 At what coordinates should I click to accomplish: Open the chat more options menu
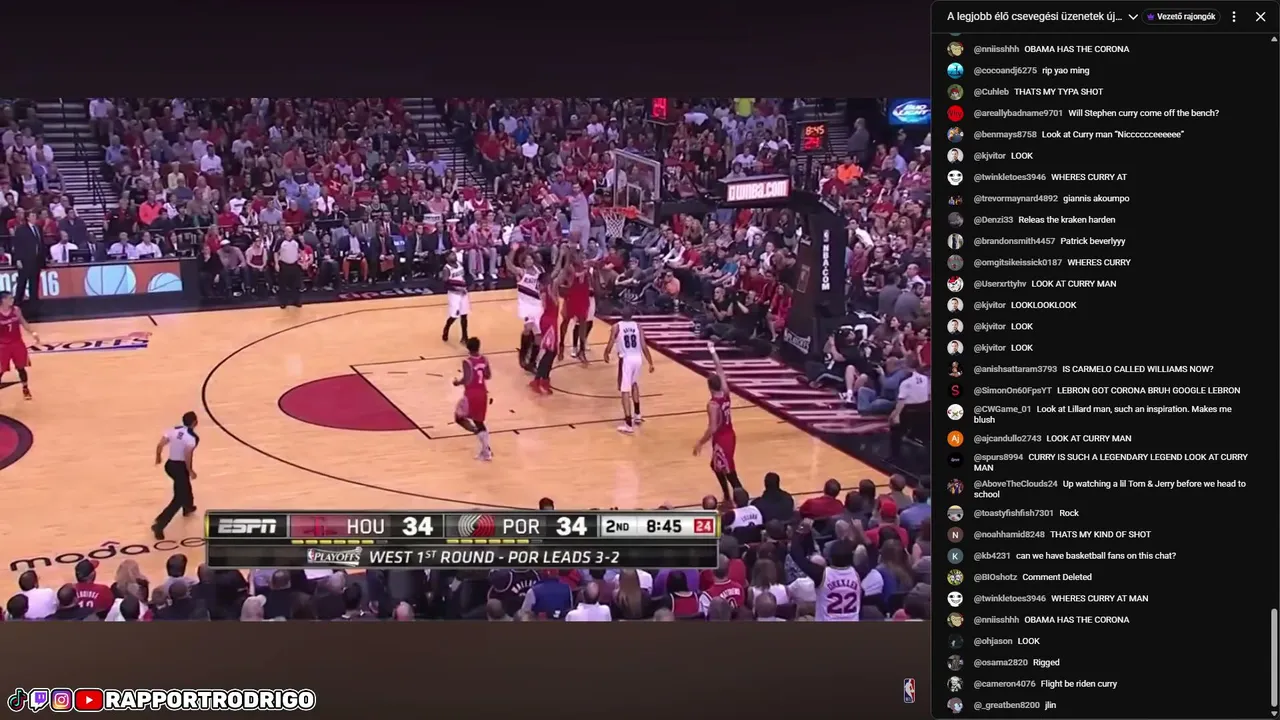[x=1234, y=16]
